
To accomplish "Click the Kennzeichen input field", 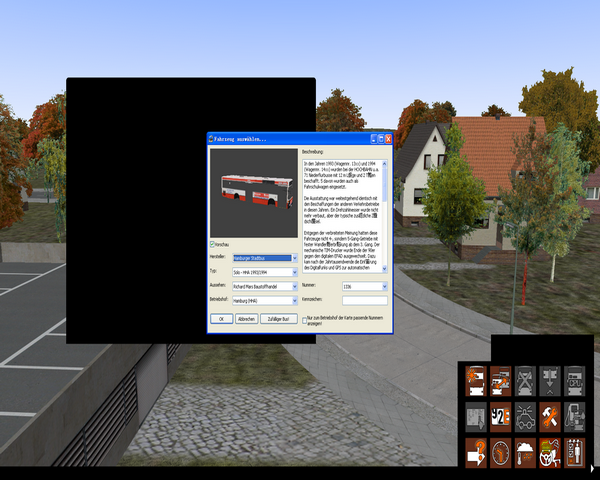I will tap(365, 300).
